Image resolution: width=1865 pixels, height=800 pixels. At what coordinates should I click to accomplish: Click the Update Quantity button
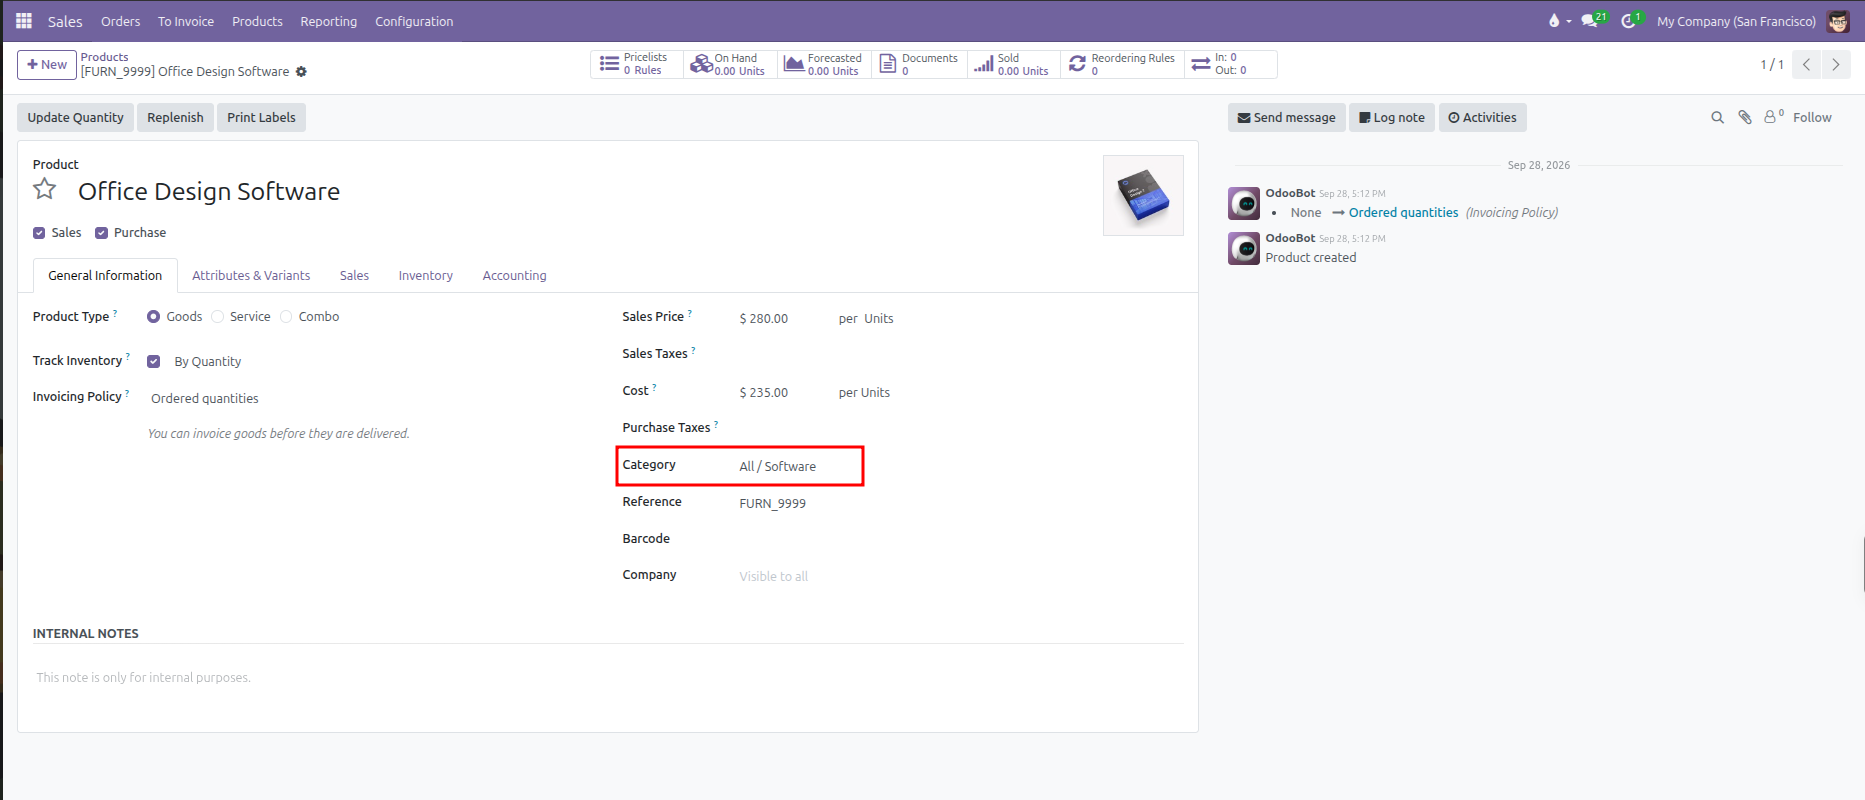76,118
